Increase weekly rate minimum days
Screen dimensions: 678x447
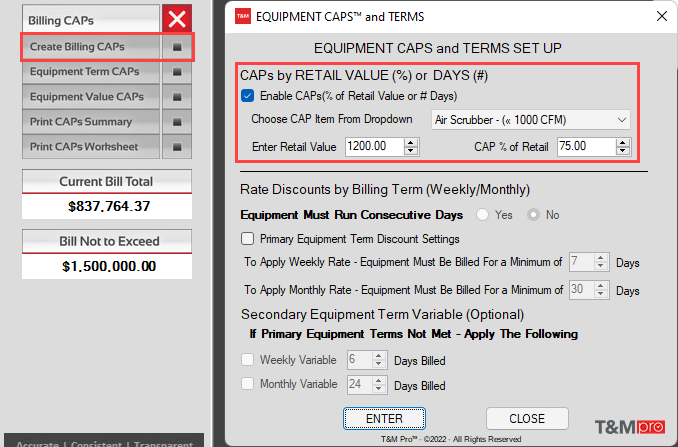[601, 258]
